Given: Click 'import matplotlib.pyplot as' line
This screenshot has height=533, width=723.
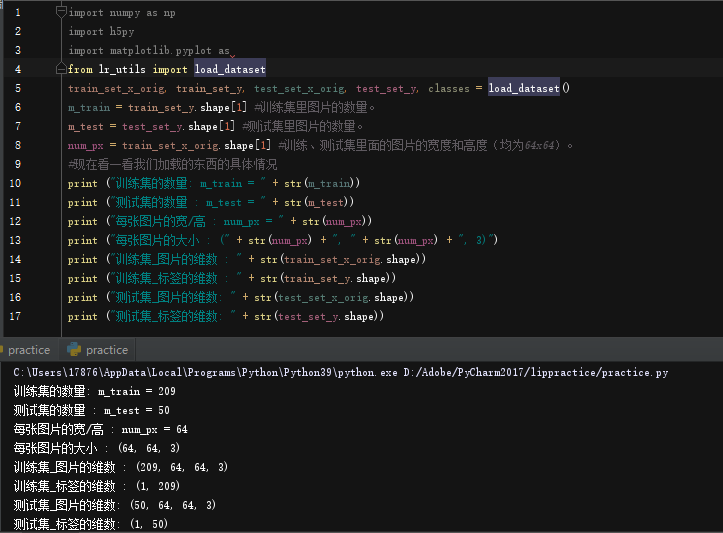Looking at the screenshot, I should pos(149,51).
